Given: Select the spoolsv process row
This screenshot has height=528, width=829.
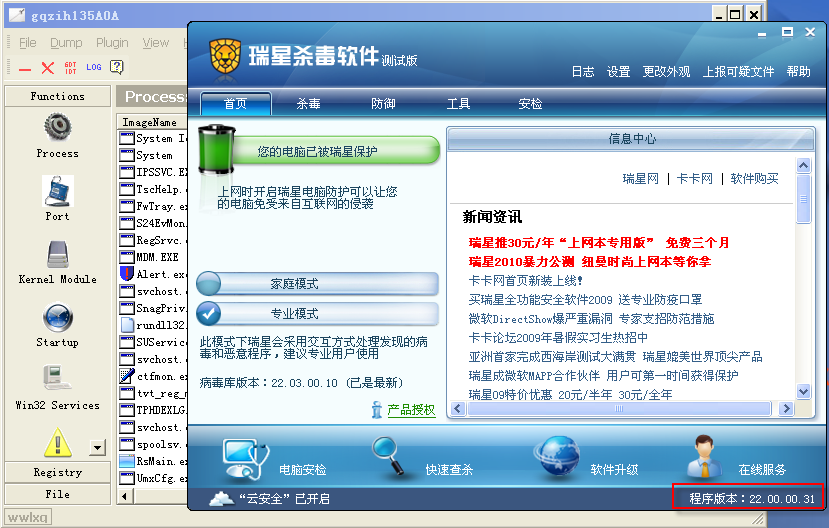Looking at the screenshot, I should [153, 444].
